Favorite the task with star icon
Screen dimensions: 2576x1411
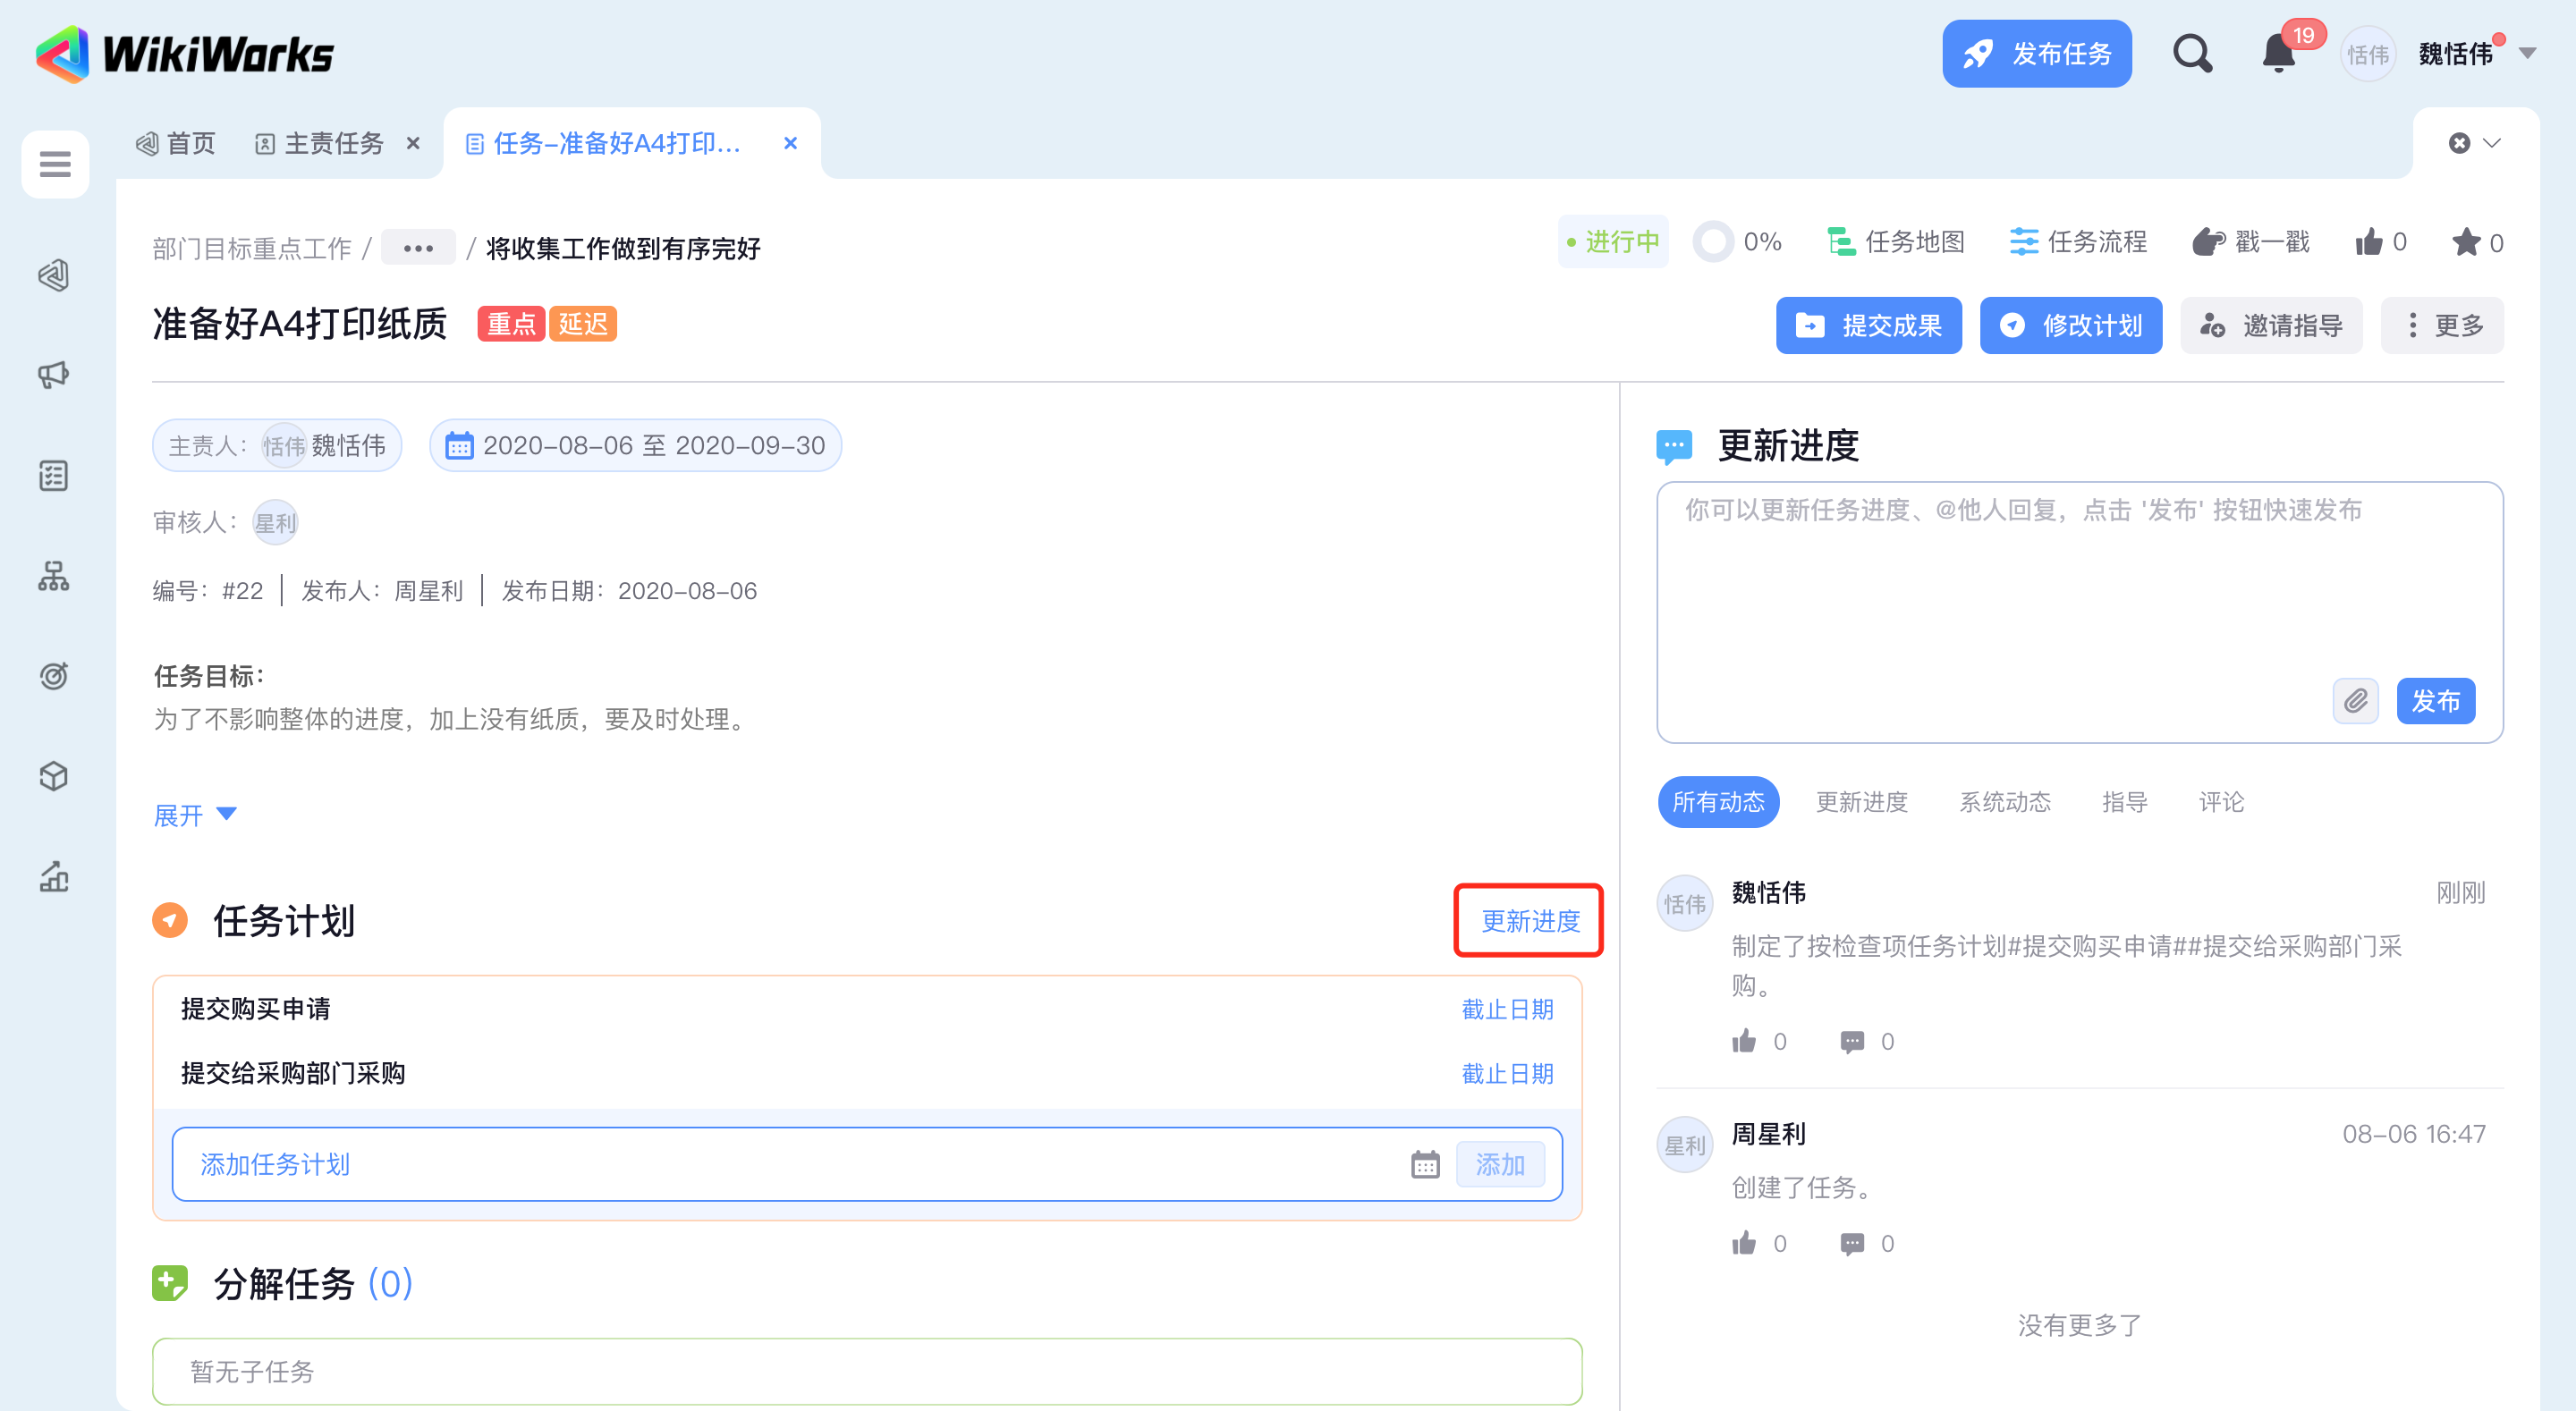[2466, 242]
